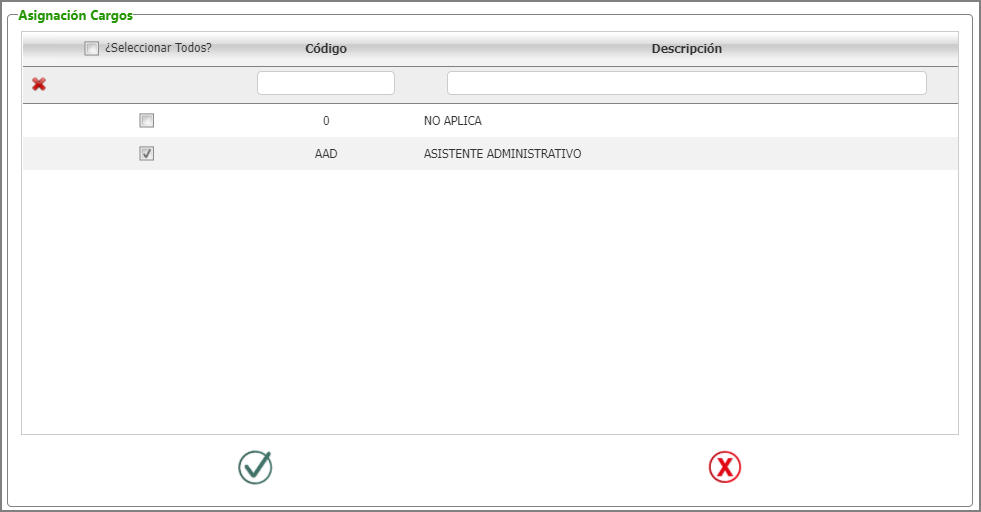Confirm assignment with green checkmark icon
Viewport: 981px width, 512px height.
[255, 467]
